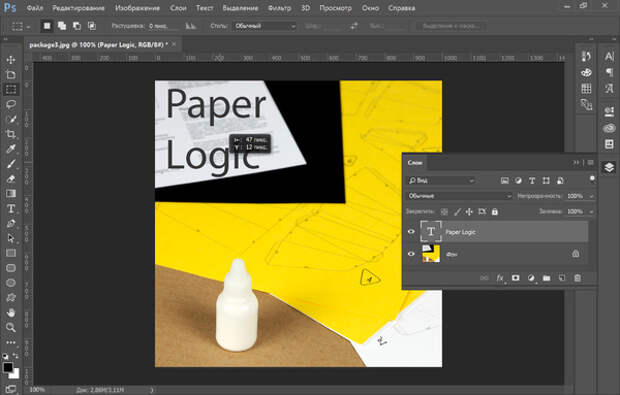Open the Paragraph panel icon
This screenshot has width=620, height=395.
pyautogui.click(x=609, y=72)
